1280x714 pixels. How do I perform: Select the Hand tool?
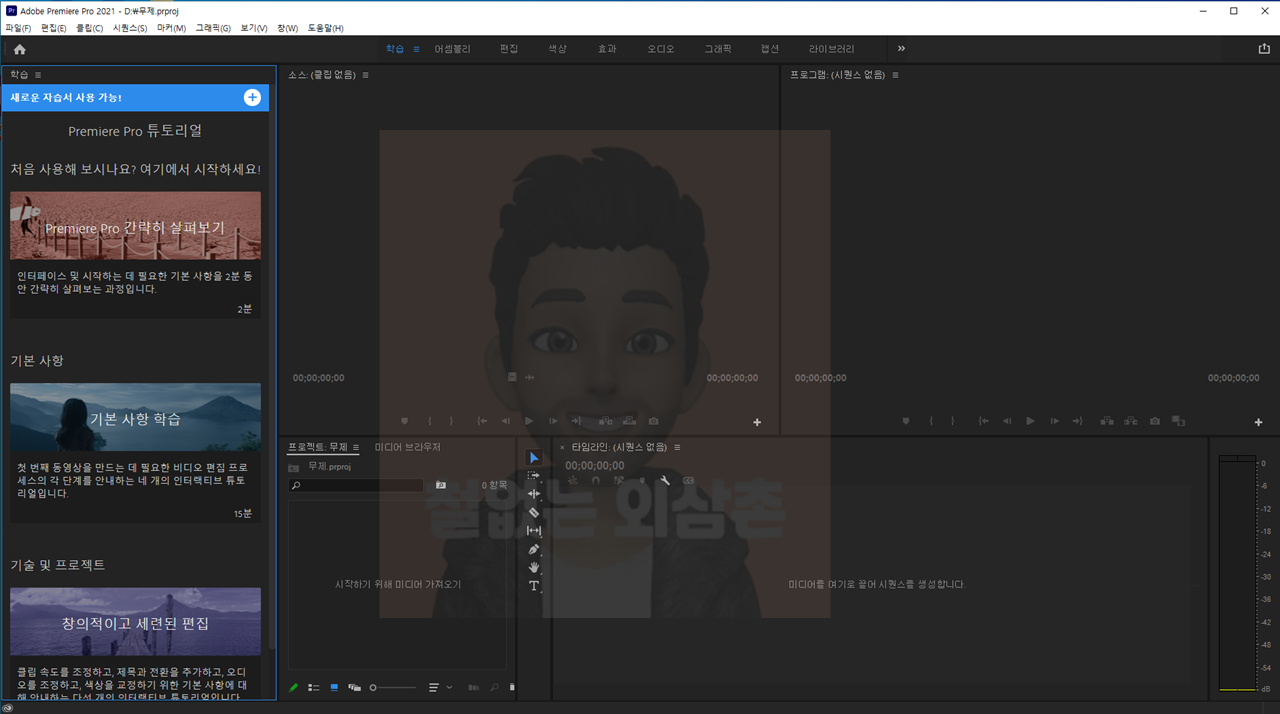pyautogui.click(x=534, y=567)
